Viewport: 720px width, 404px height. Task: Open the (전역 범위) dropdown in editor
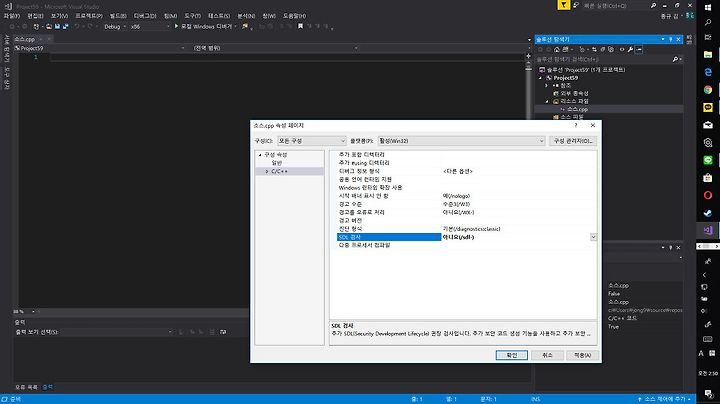coord(275,48)
